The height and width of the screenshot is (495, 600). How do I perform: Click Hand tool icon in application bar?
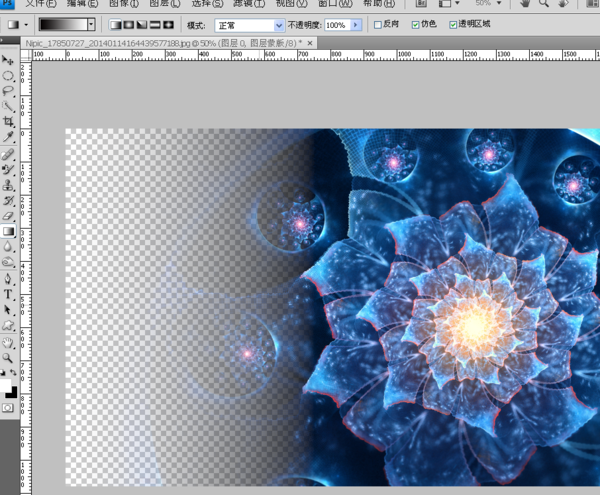(525, 3)
